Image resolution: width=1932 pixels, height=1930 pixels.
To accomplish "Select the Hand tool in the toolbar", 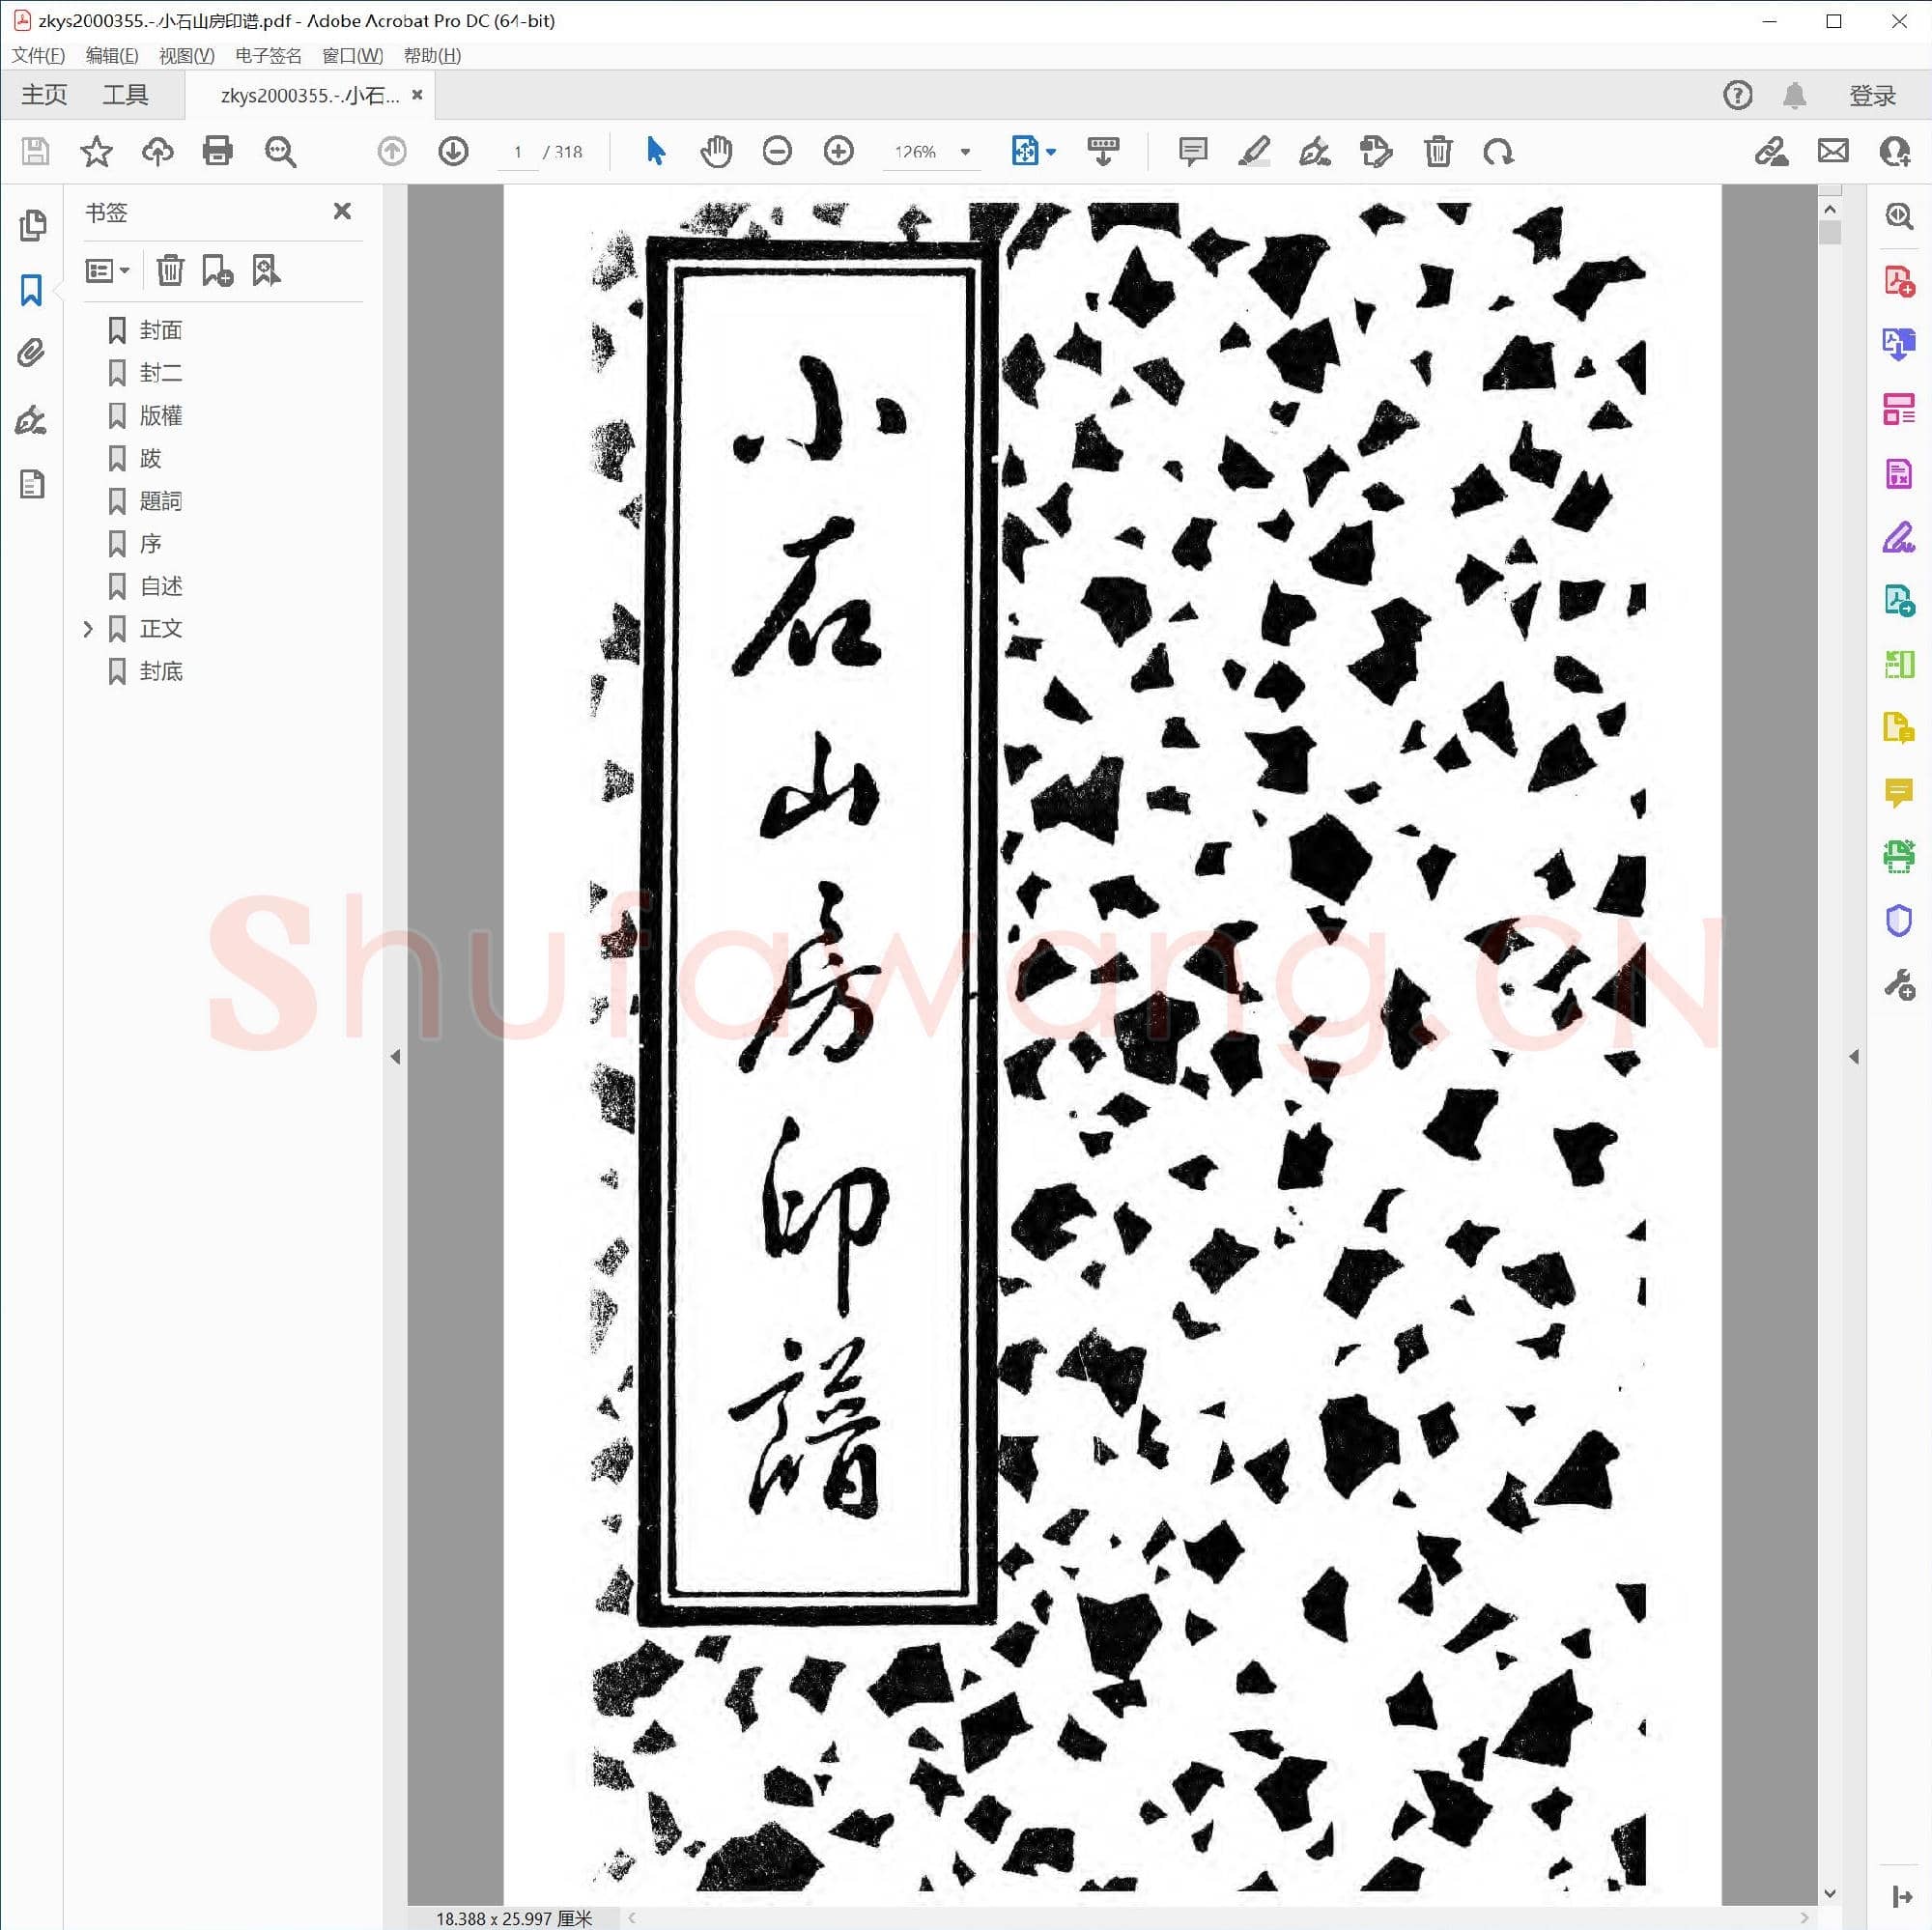I will click(716, 151).
